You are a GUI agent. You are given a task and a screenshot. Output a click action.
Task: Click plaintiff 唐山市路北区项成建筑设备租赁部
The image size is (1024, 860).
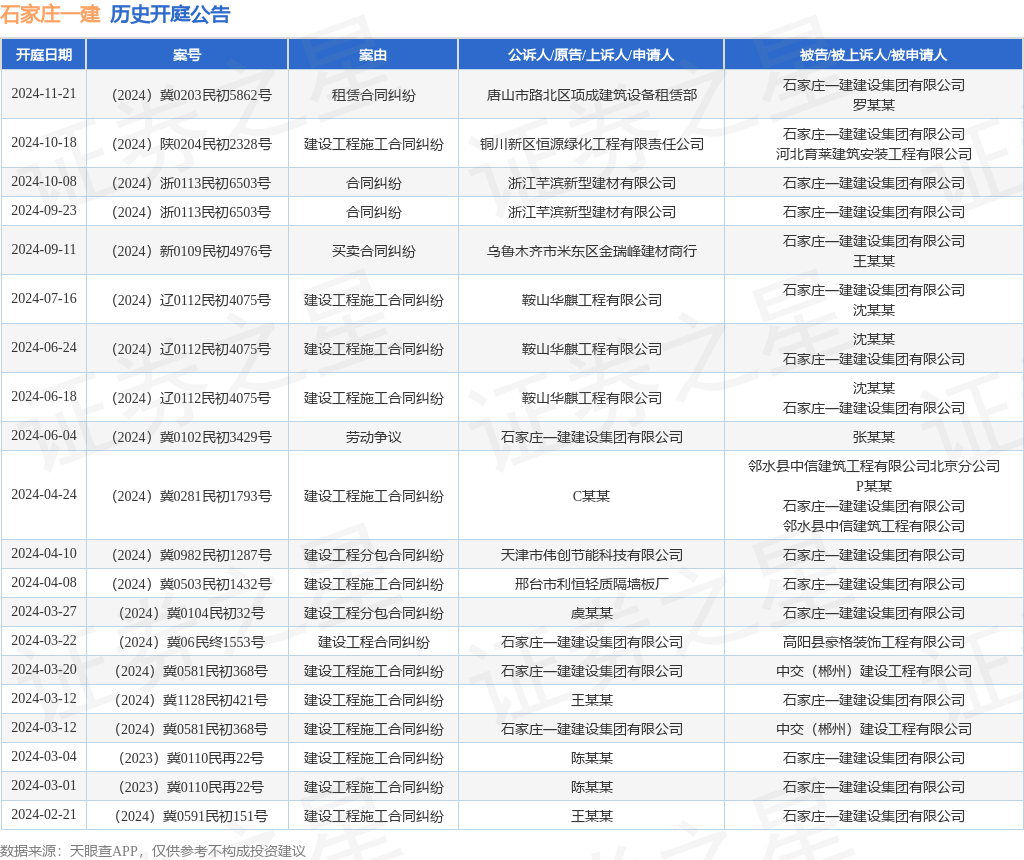click(x=591, y=95)
